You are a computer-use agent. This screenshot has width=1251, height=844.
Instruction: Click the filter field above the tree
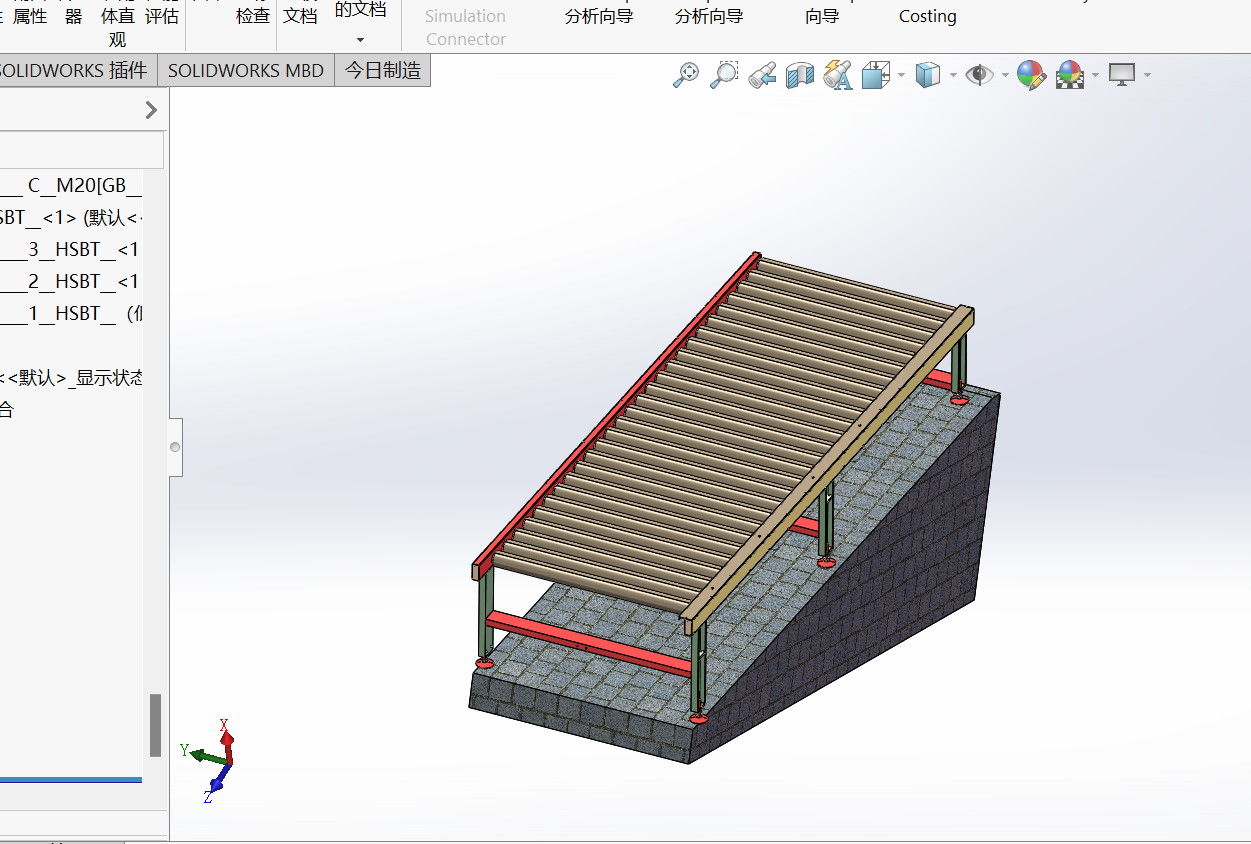[81, 150]
